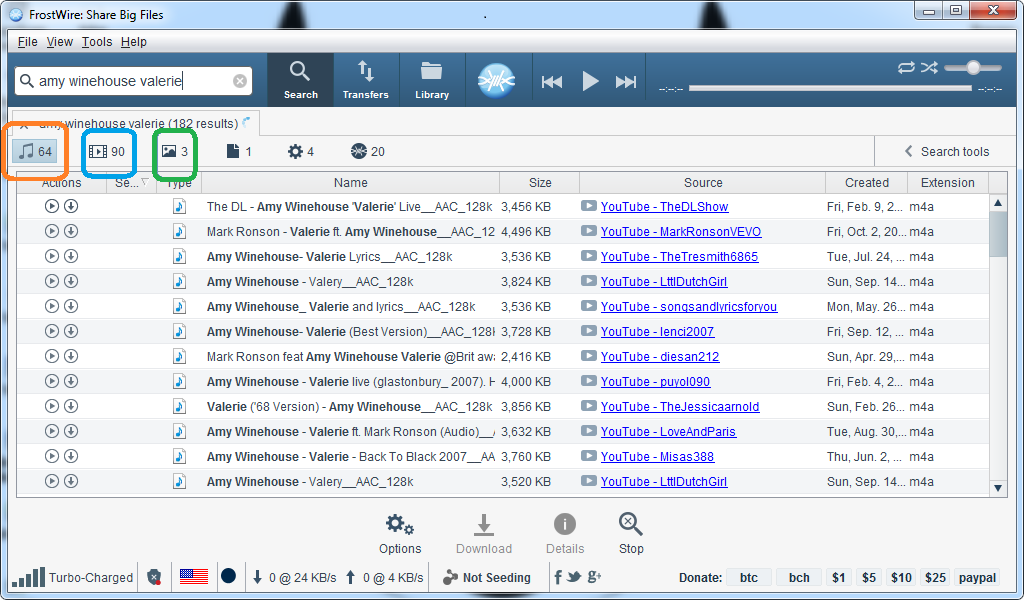Open the Search view in the toolbar
This screenshot has width=1024, height=600.
pos(300,80)
